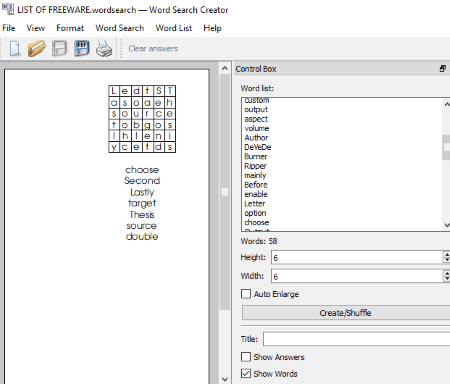The image size is (450, 384).
Task: Click 'Second' under the puzzle grid
Action: pyautogui.click(x=142, y=181)
